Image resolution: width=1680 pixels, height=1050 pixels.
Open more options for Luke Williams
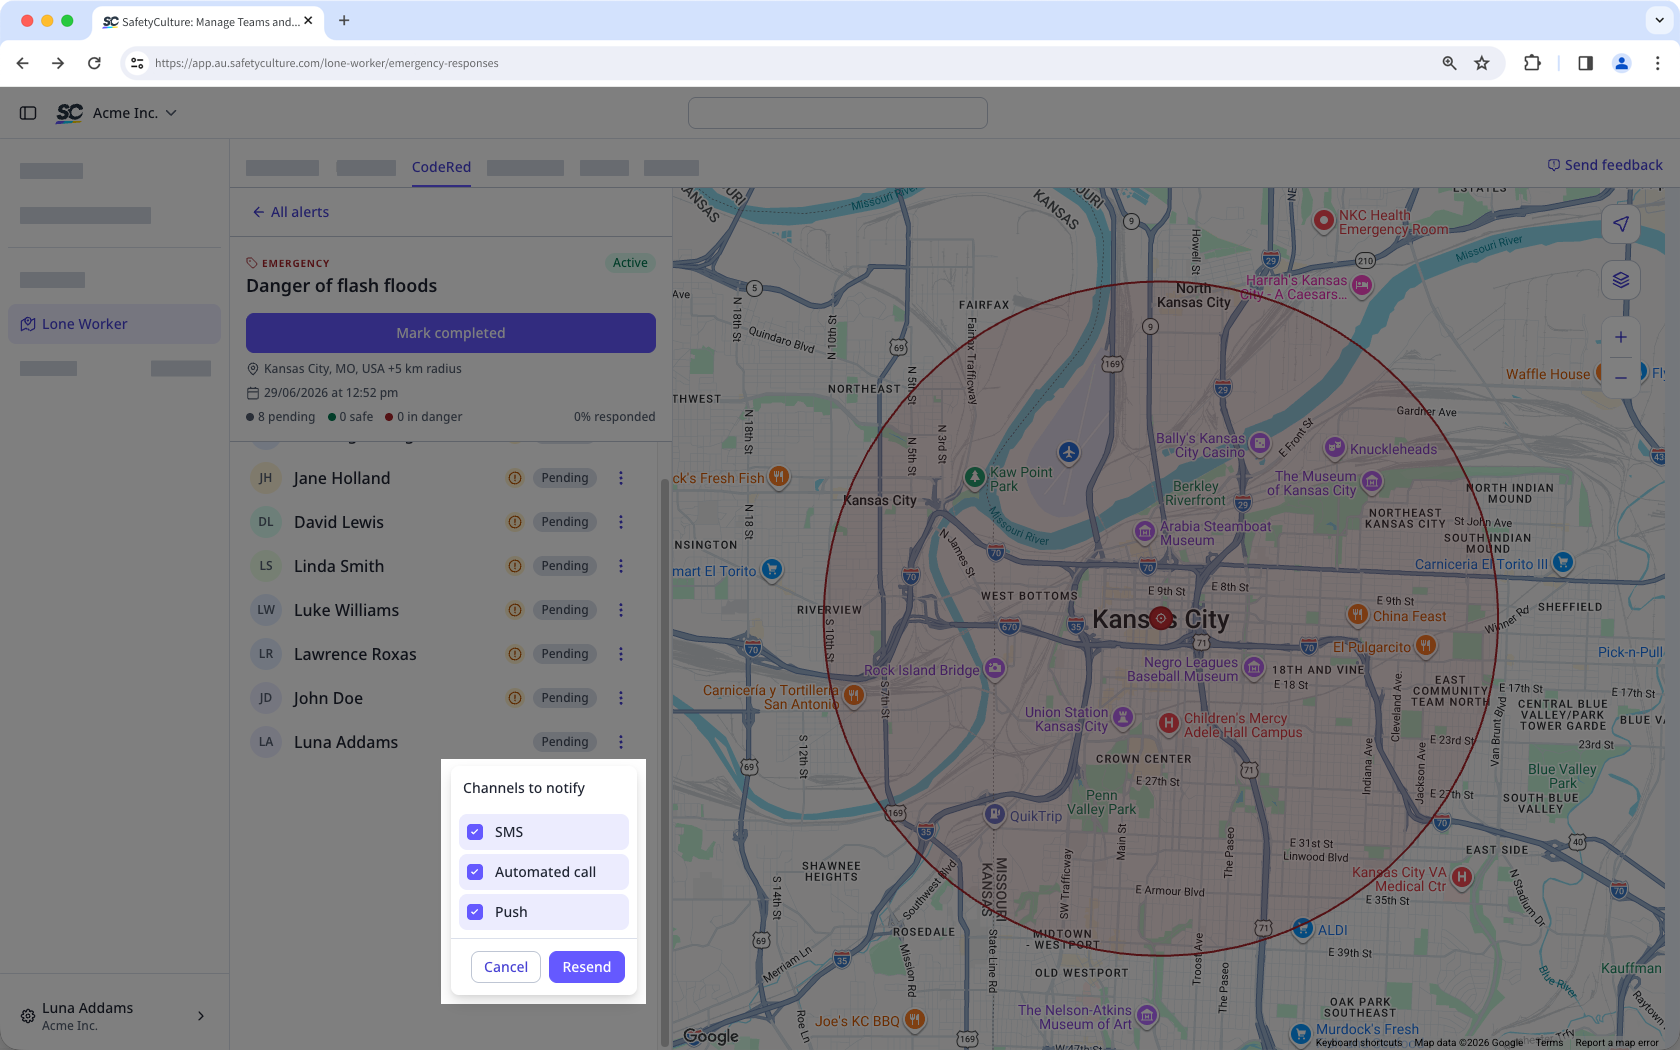tap(621, 610)
